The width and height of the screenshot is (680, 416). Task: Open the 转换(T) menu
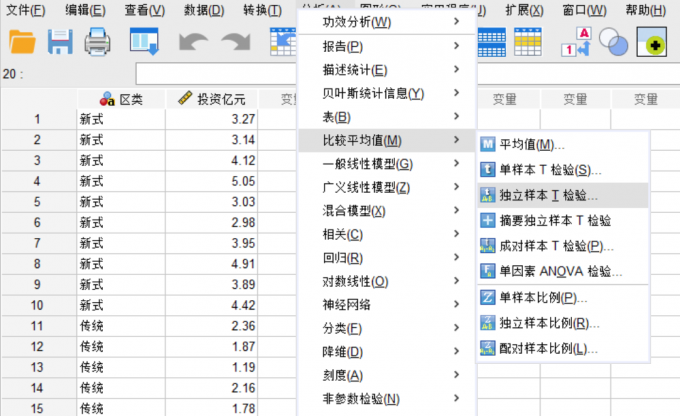pos(262,10)
